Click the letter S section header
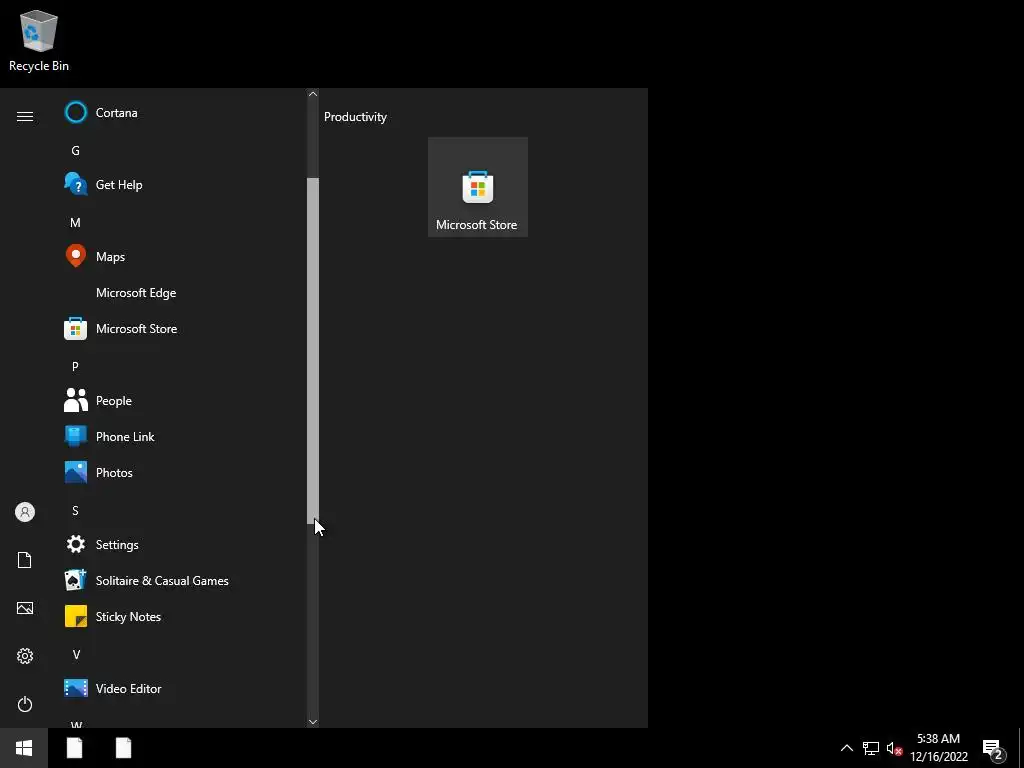Viewport: 1024px width, 768px height. point(75,511)
